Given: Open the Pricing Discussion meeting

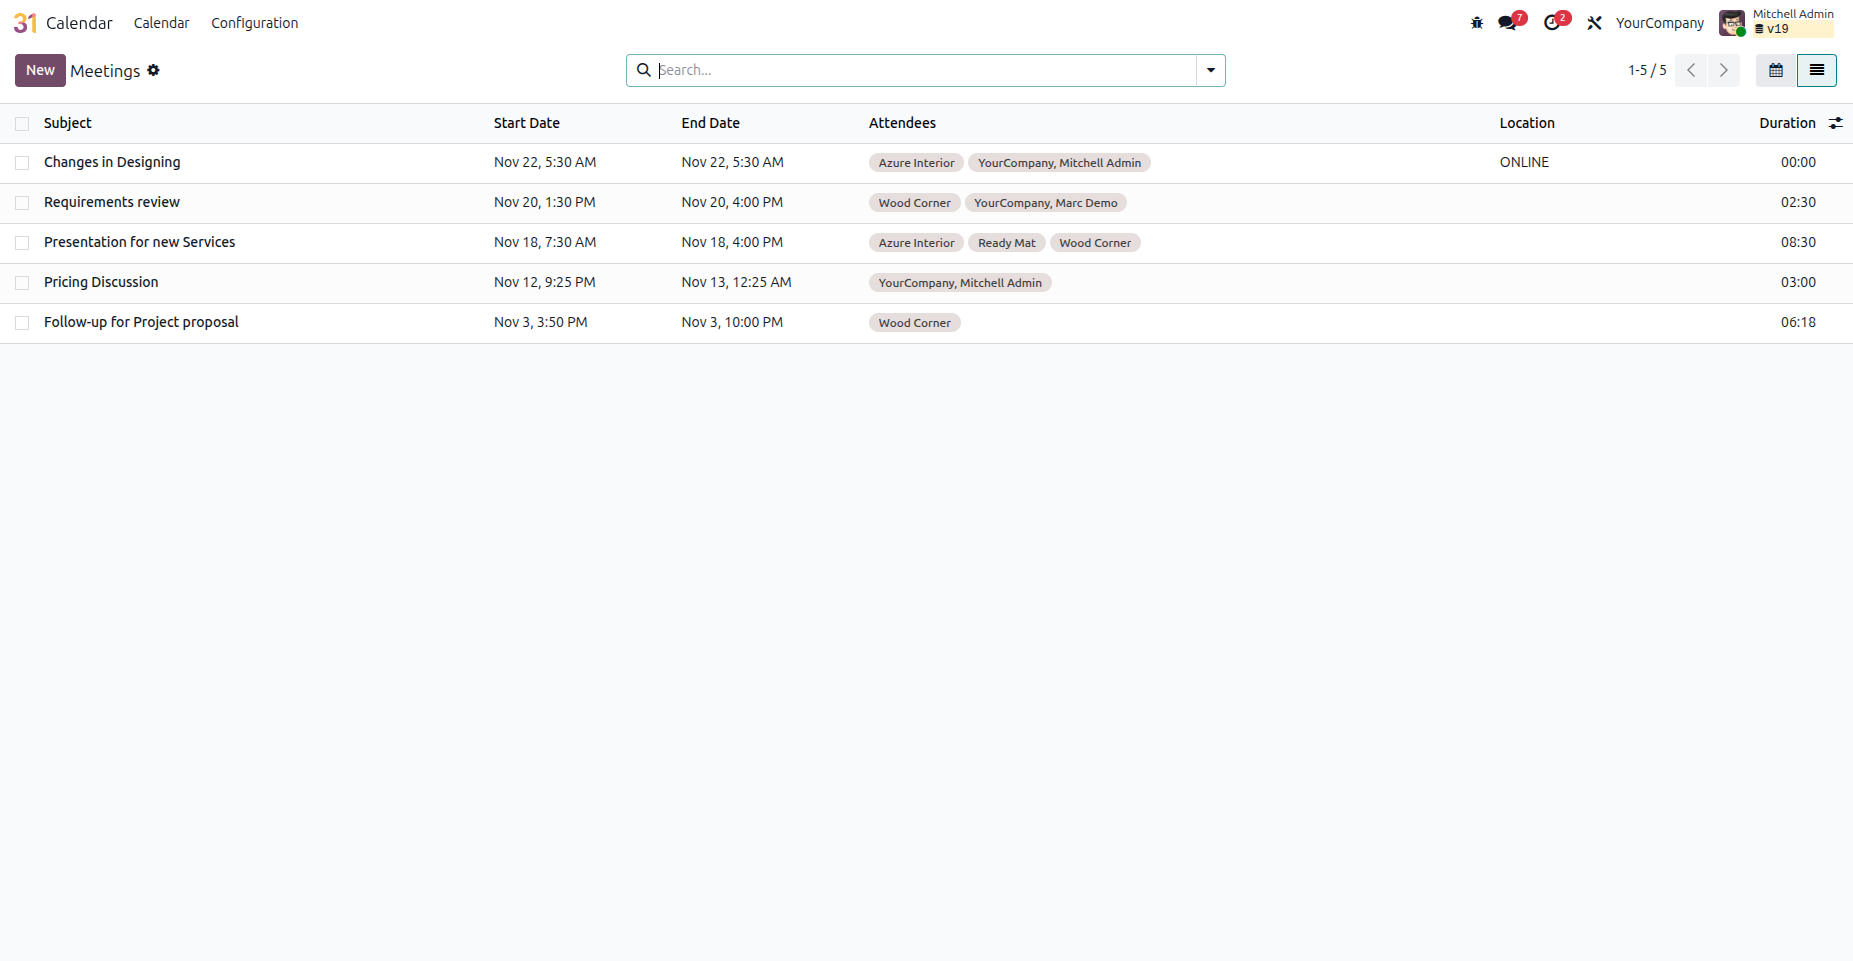Looking at the screenshot, I should point(101,282).
